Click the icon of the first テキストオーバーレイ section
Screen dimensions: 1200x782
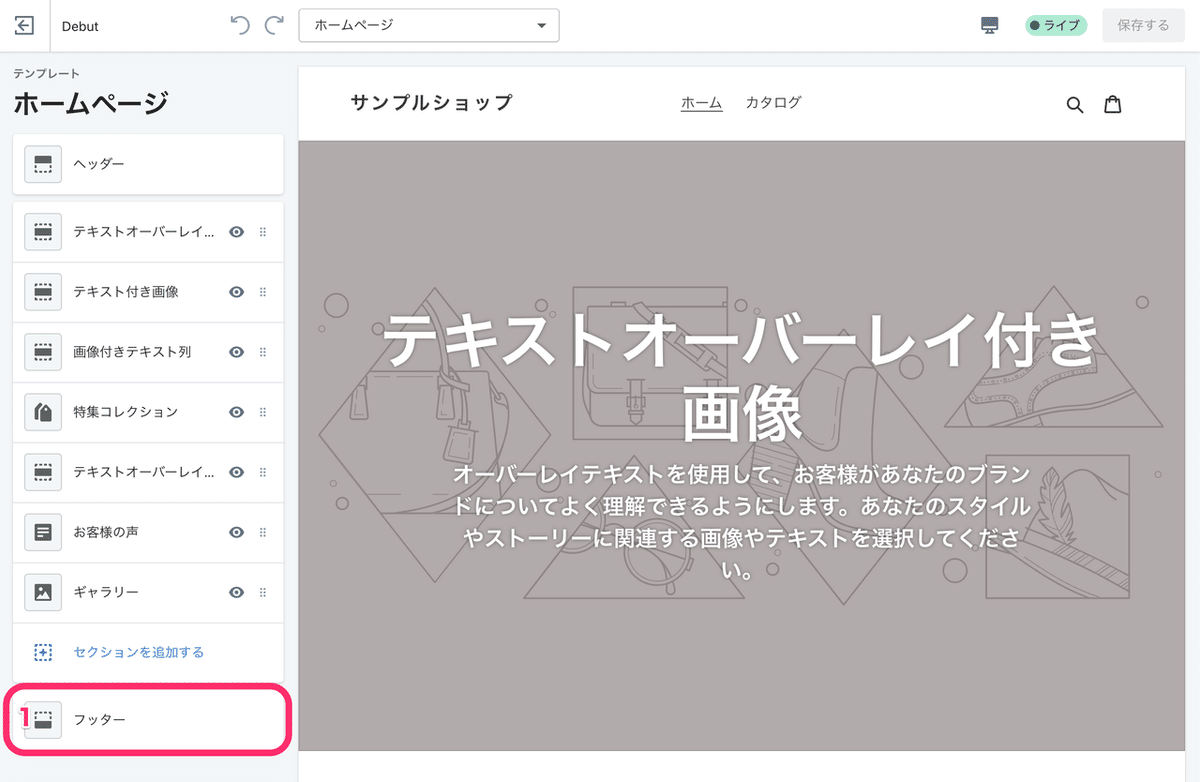(x=43, y=232)
